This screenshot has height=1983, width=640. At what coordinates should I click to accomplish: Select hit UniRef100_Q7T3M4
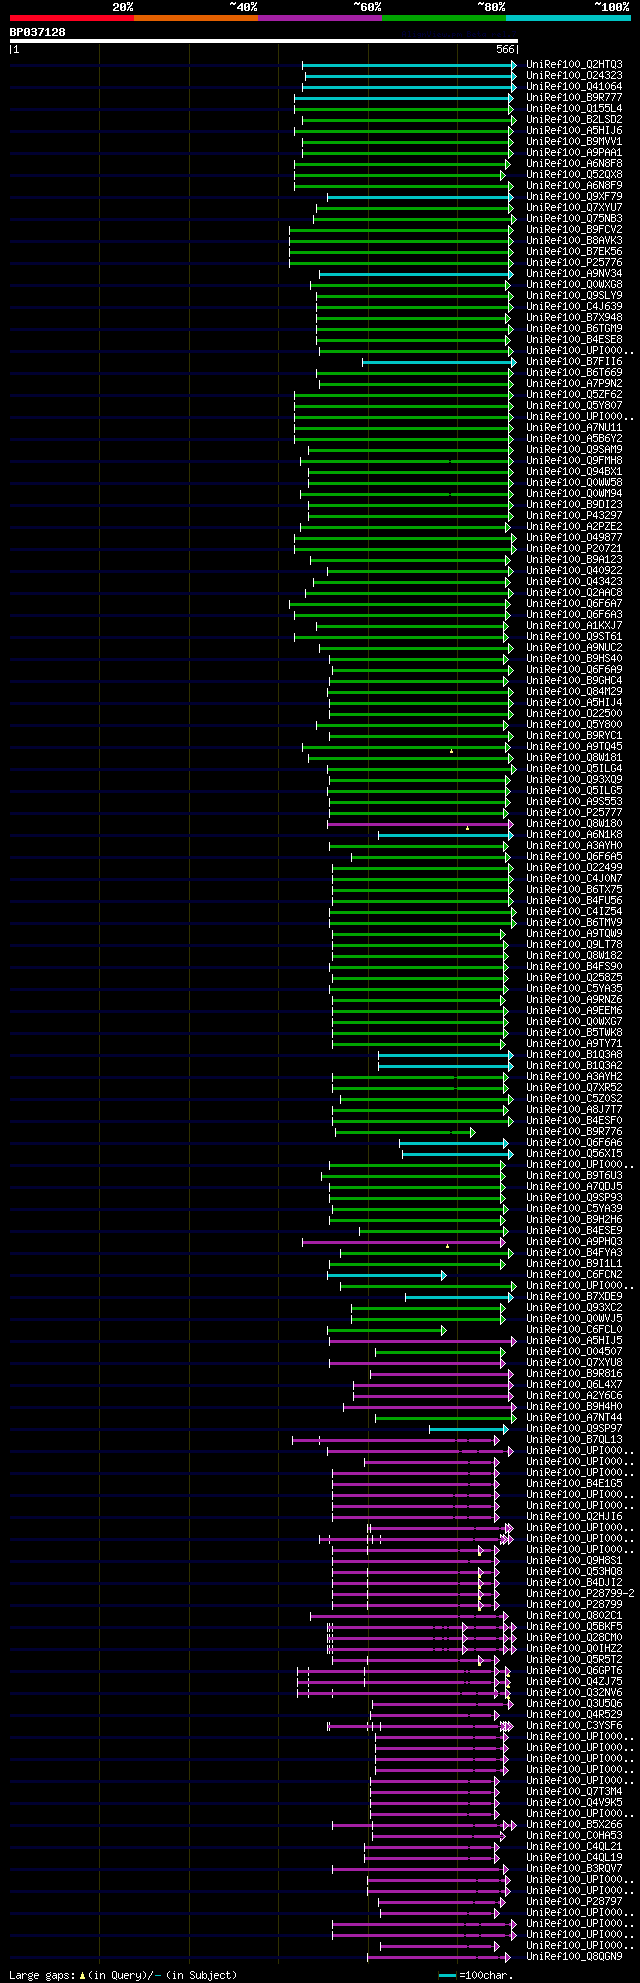574,1792
